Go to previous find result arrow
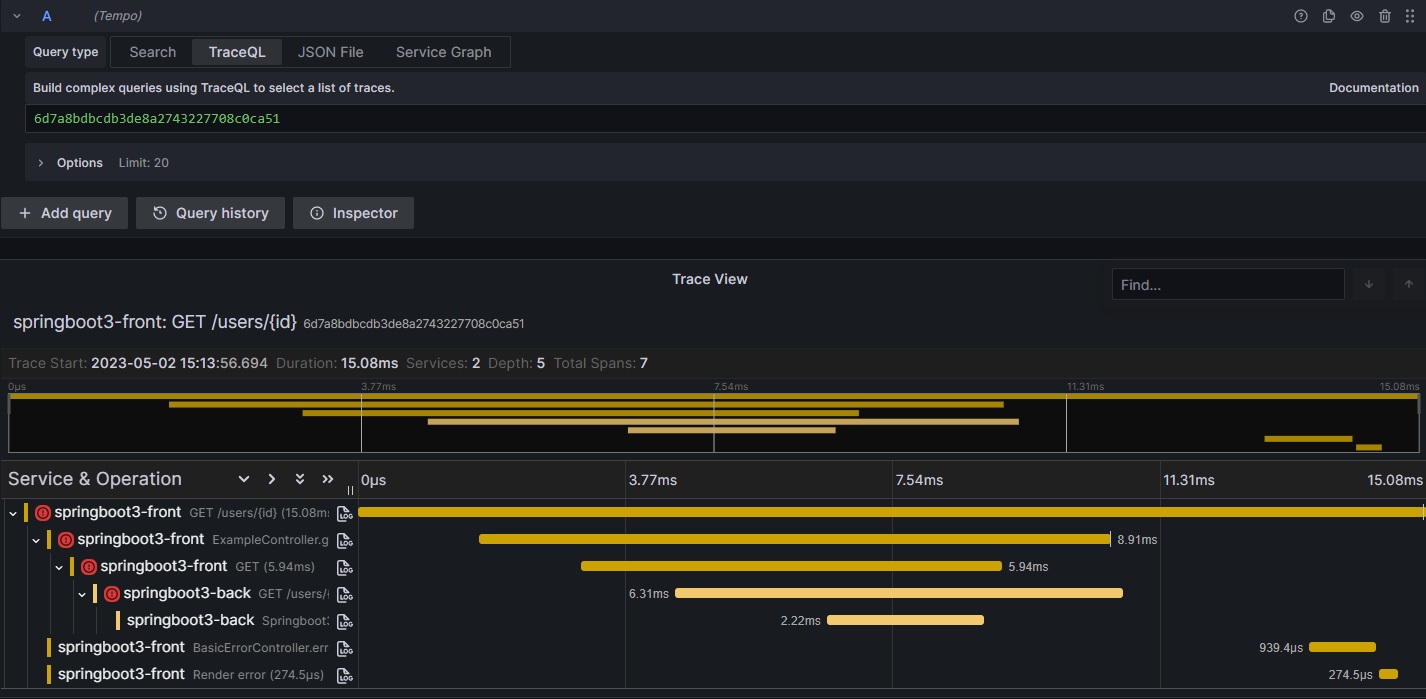This screenshot has height=699, width=1426. [x=1408, y=285]
